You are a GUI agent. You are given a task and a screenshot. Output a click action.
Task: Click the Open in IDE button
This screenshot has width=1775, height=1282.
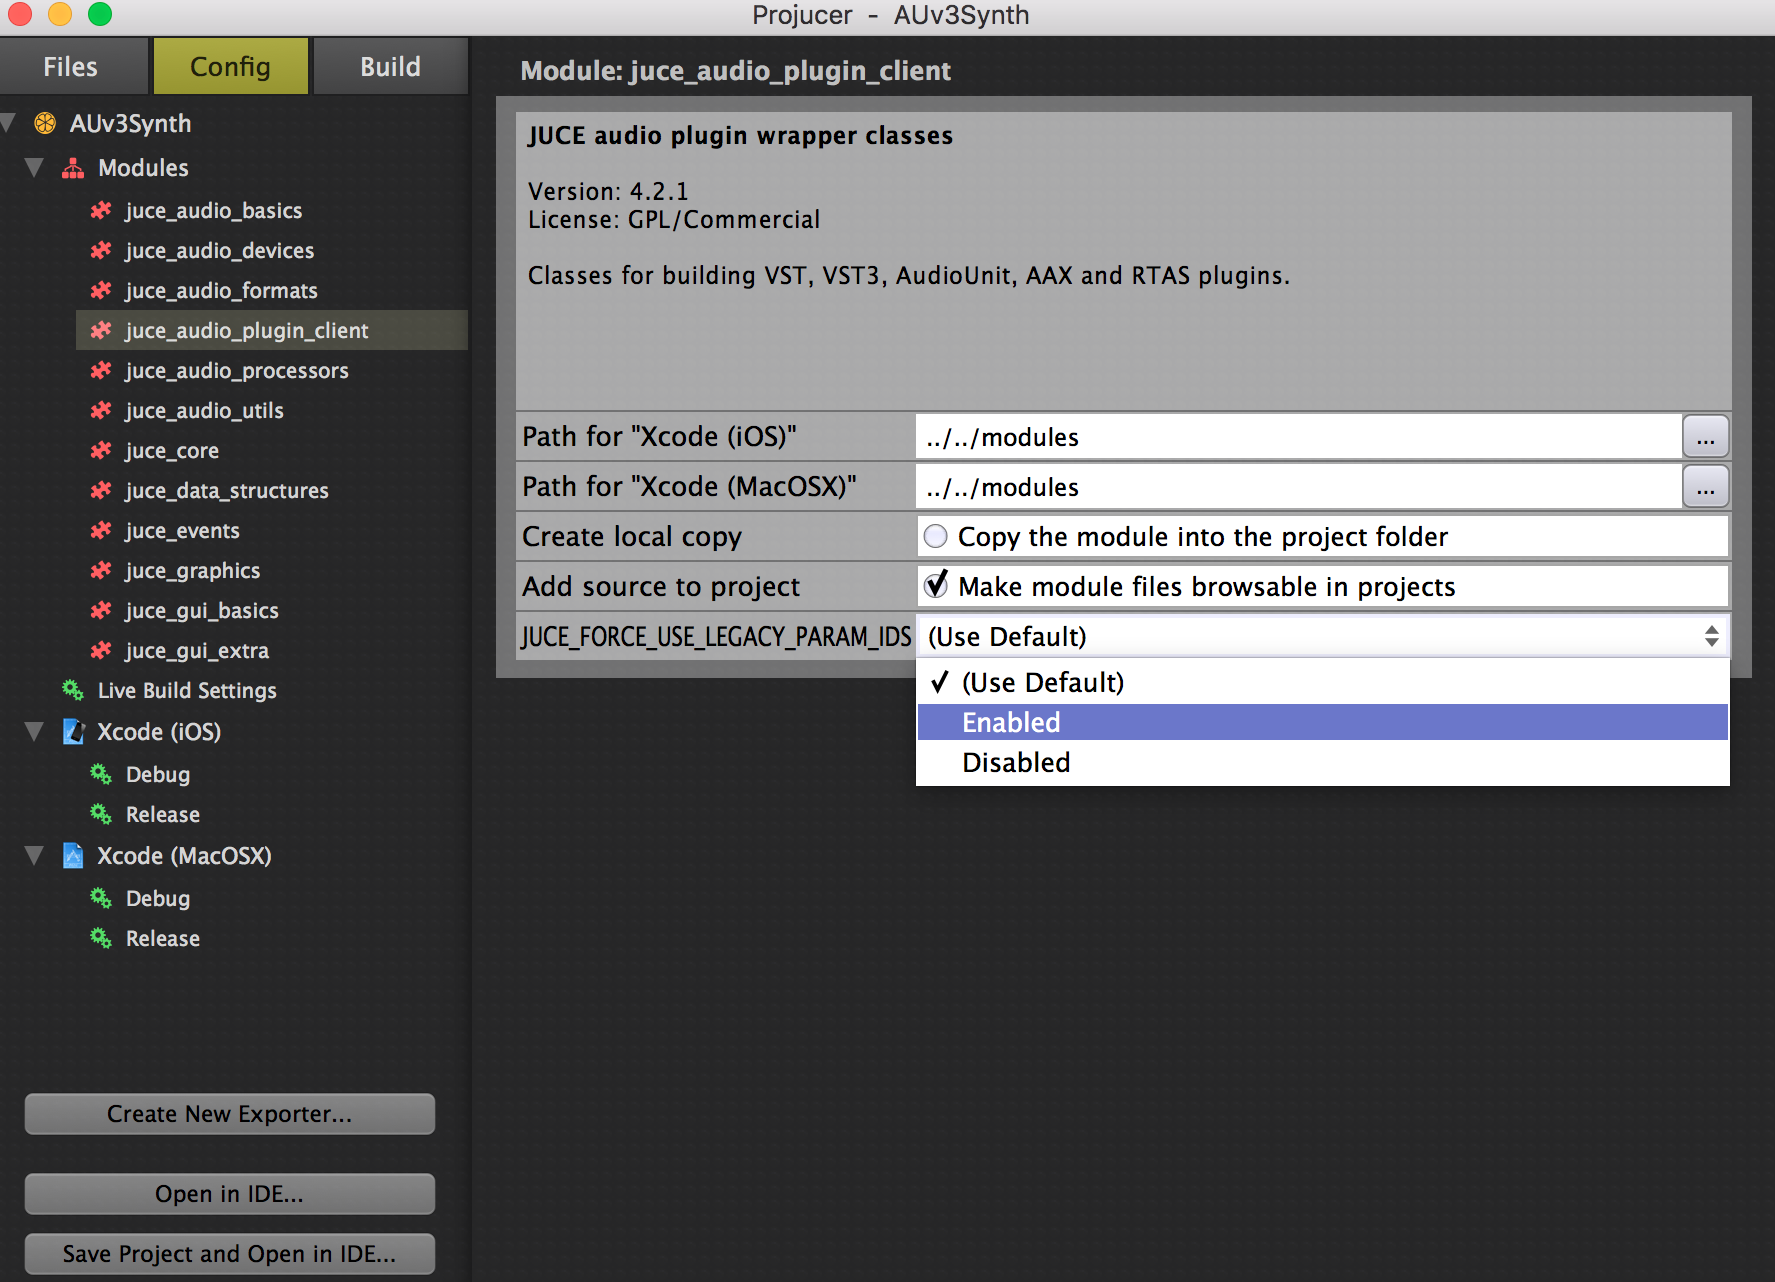tap(230, 1194)
